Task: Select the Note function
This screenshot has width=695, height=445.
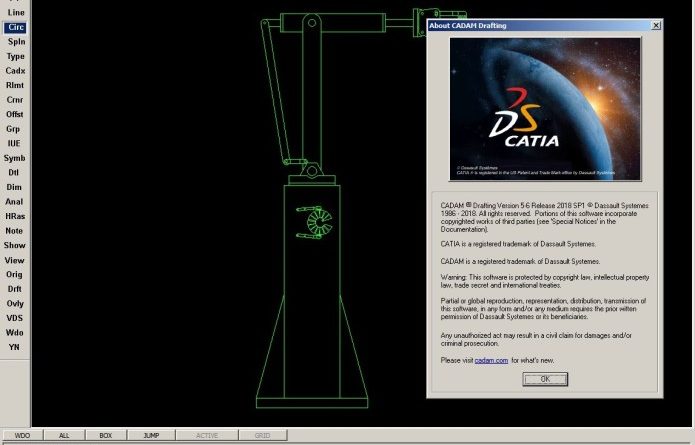Action: pyautogui.click(x=15, y=230)
